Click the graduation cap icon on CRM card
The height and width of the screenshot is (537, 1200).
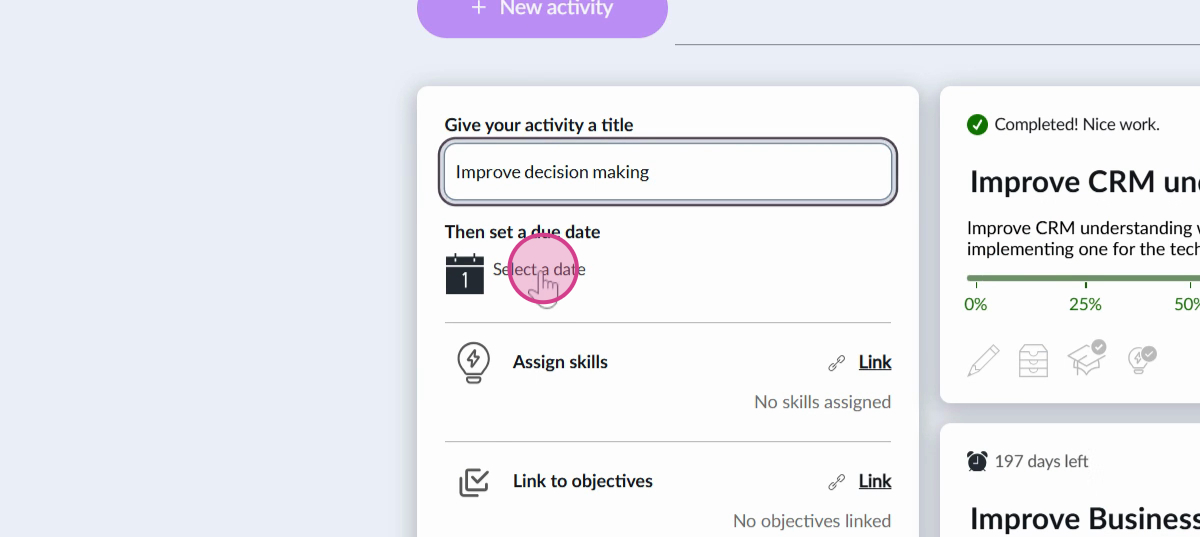pyautogui.click(x=1086, y=358)
